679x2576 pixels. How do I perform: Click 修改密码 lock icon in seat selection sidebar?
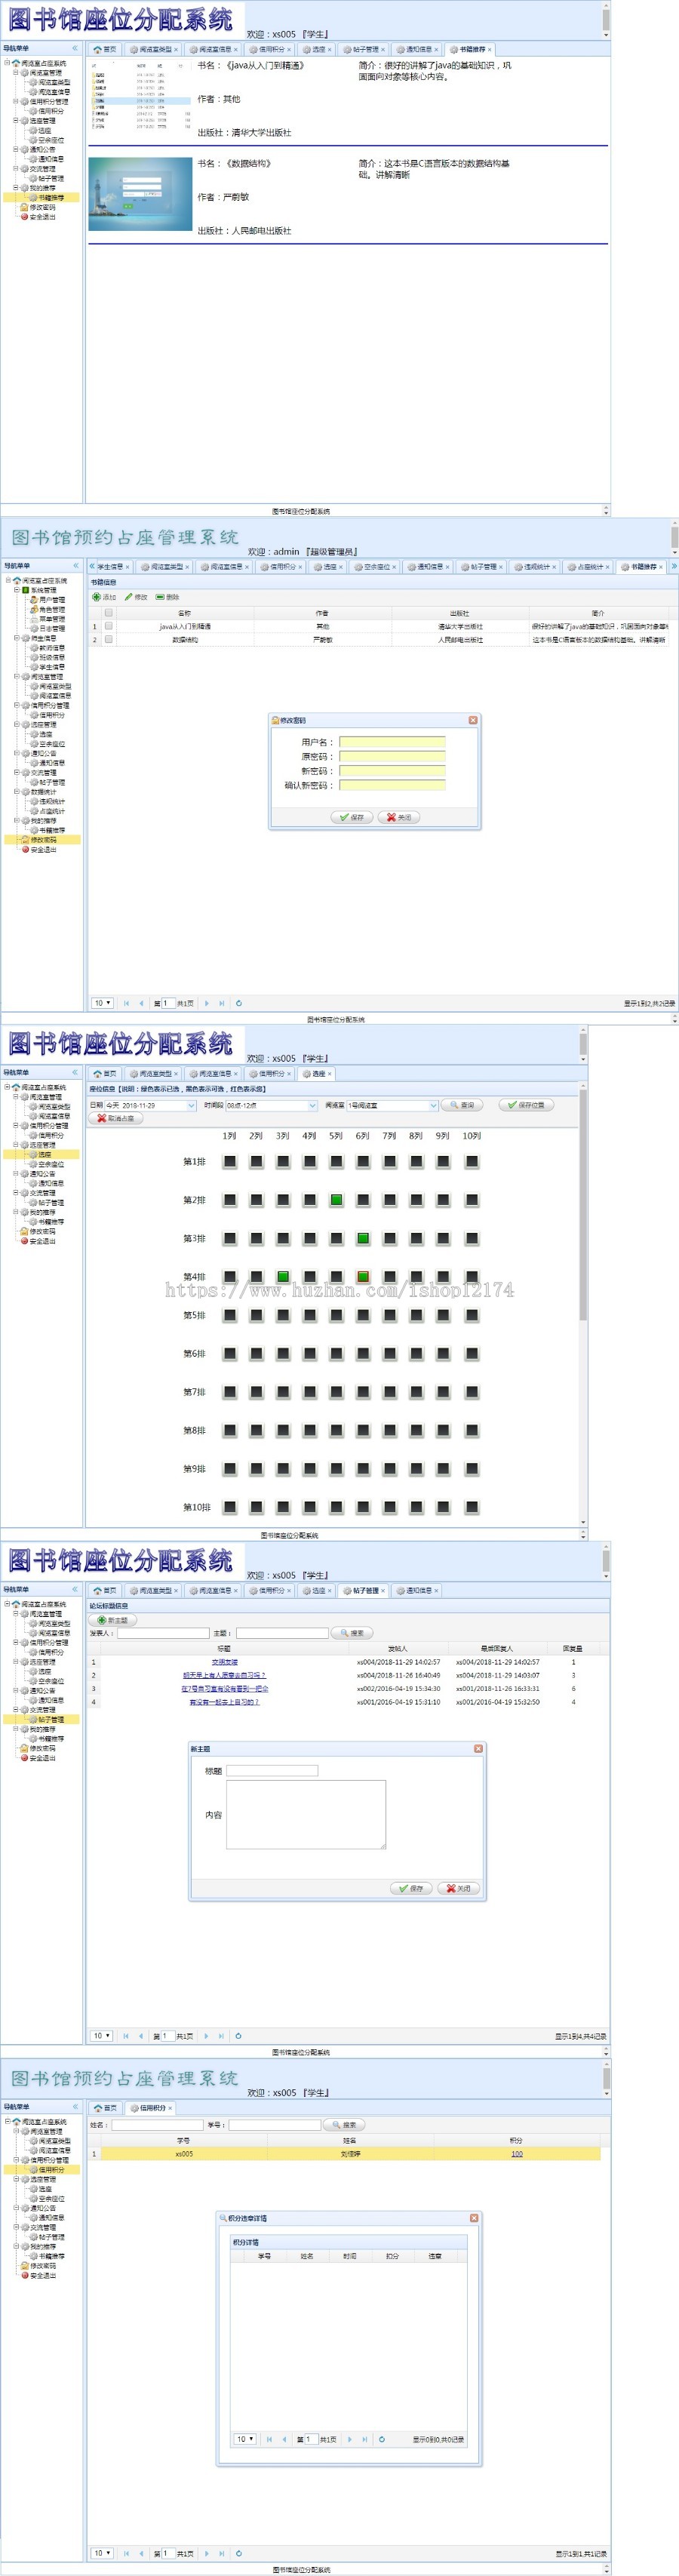tap(24, 1232)
